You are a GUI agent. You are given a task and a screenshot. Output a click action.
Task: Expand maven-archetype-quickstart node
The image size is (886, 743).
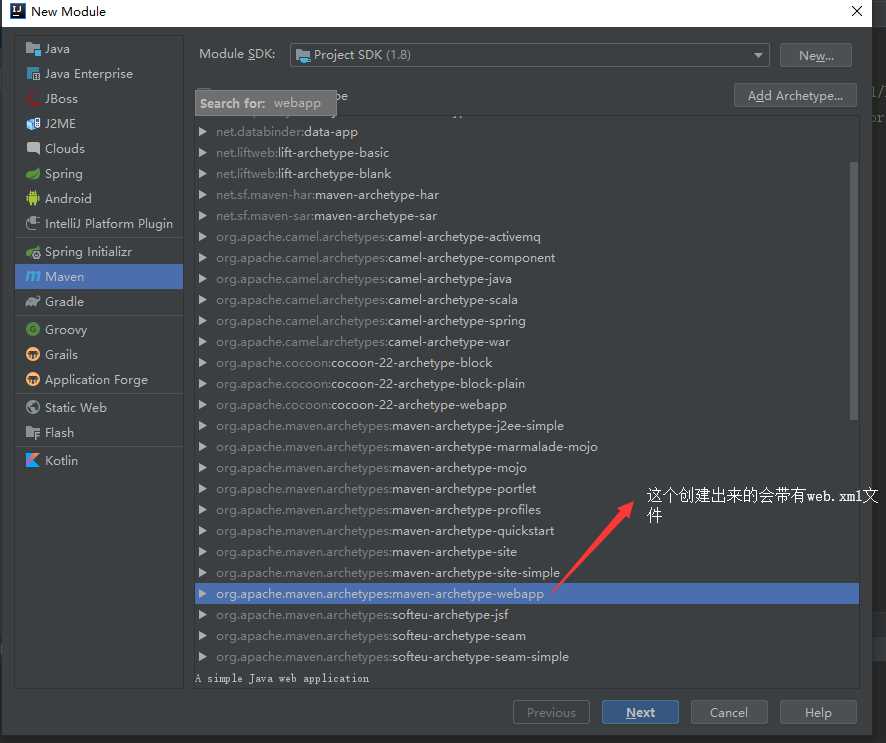[x=202, y=531]
